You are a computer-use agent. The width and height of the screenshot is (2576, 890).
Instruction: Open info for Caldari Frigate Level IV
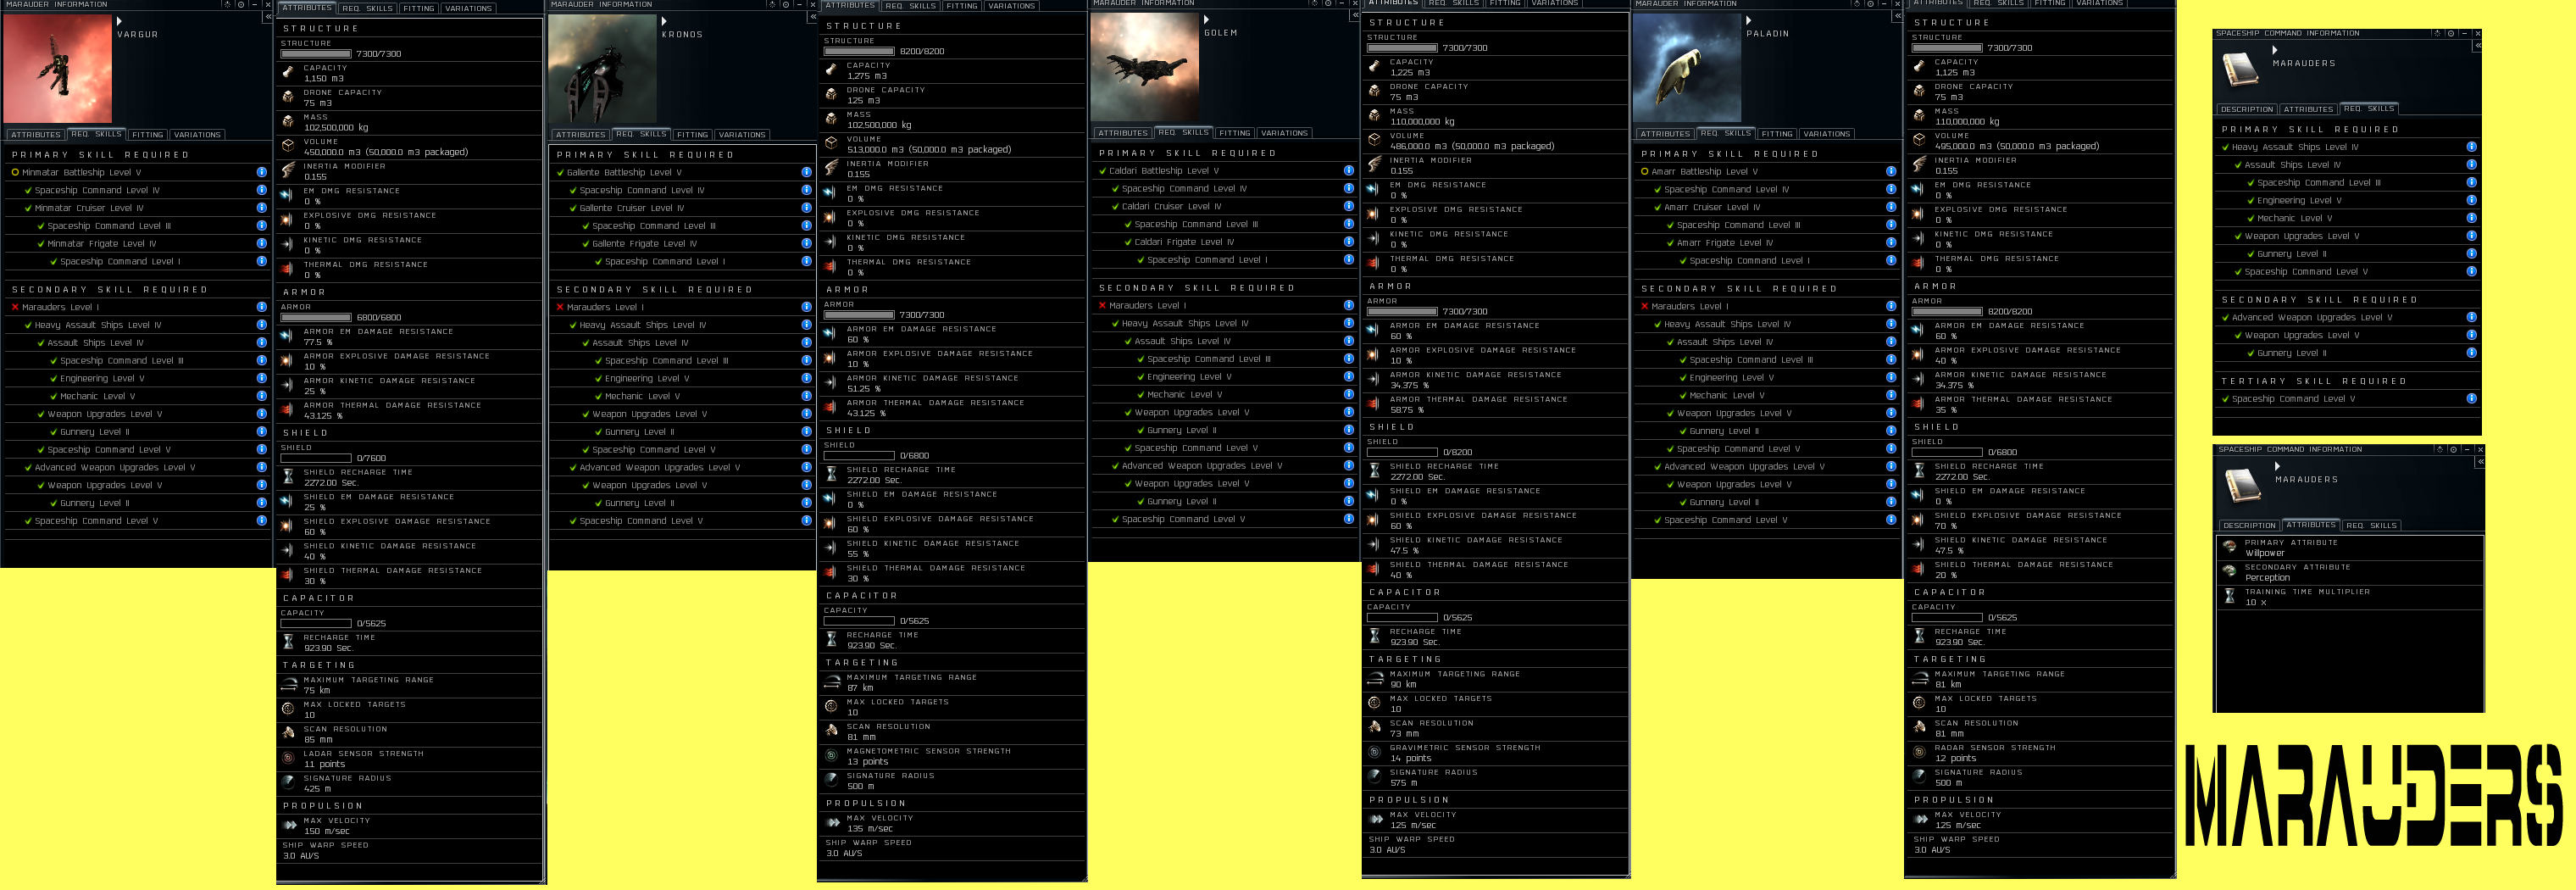pyautogui.click(x=1349, y=242)
